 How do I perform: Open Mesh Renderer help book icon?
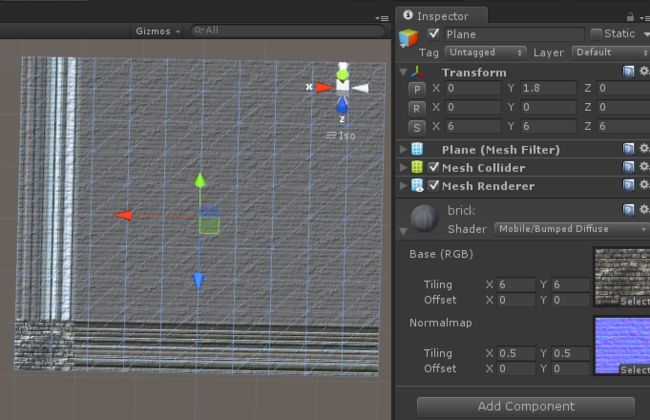[x=628, y=185]
